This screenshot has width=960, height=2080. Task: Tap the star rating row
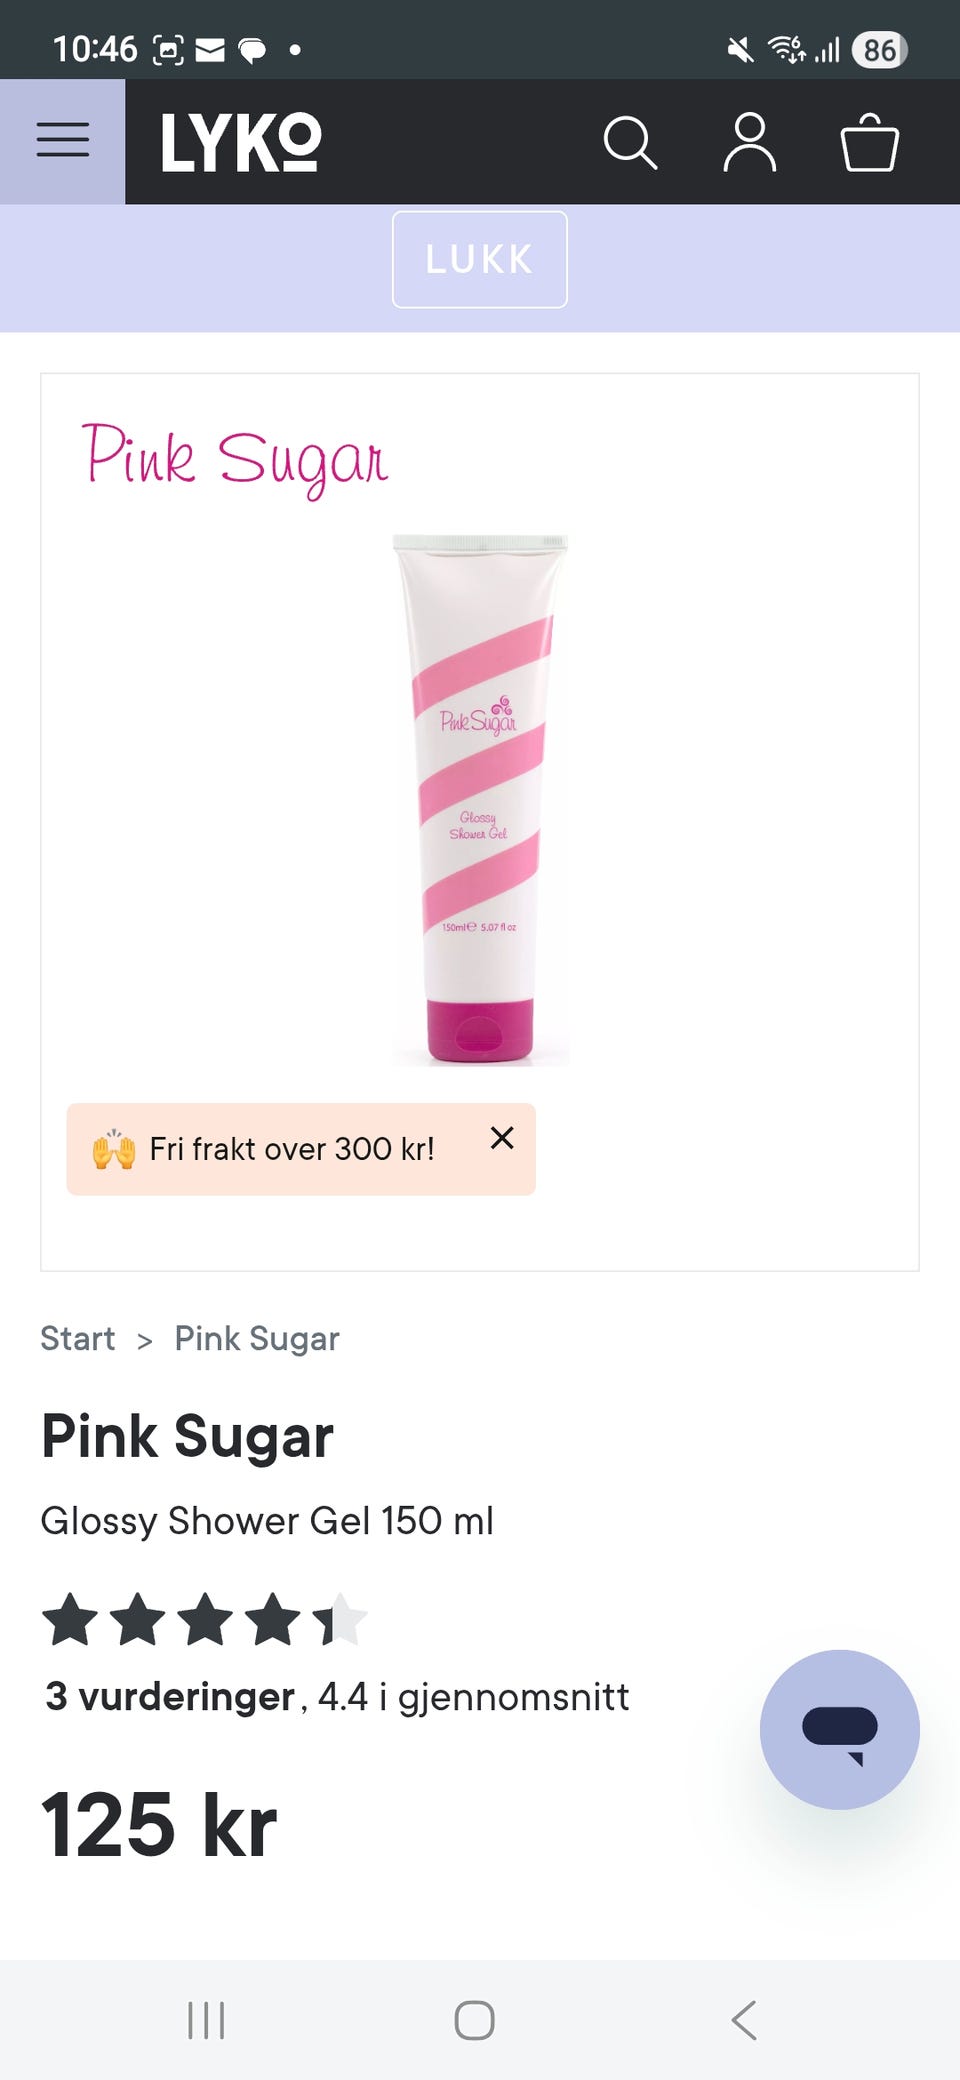pyautogui.click(x=205, y=1620)
